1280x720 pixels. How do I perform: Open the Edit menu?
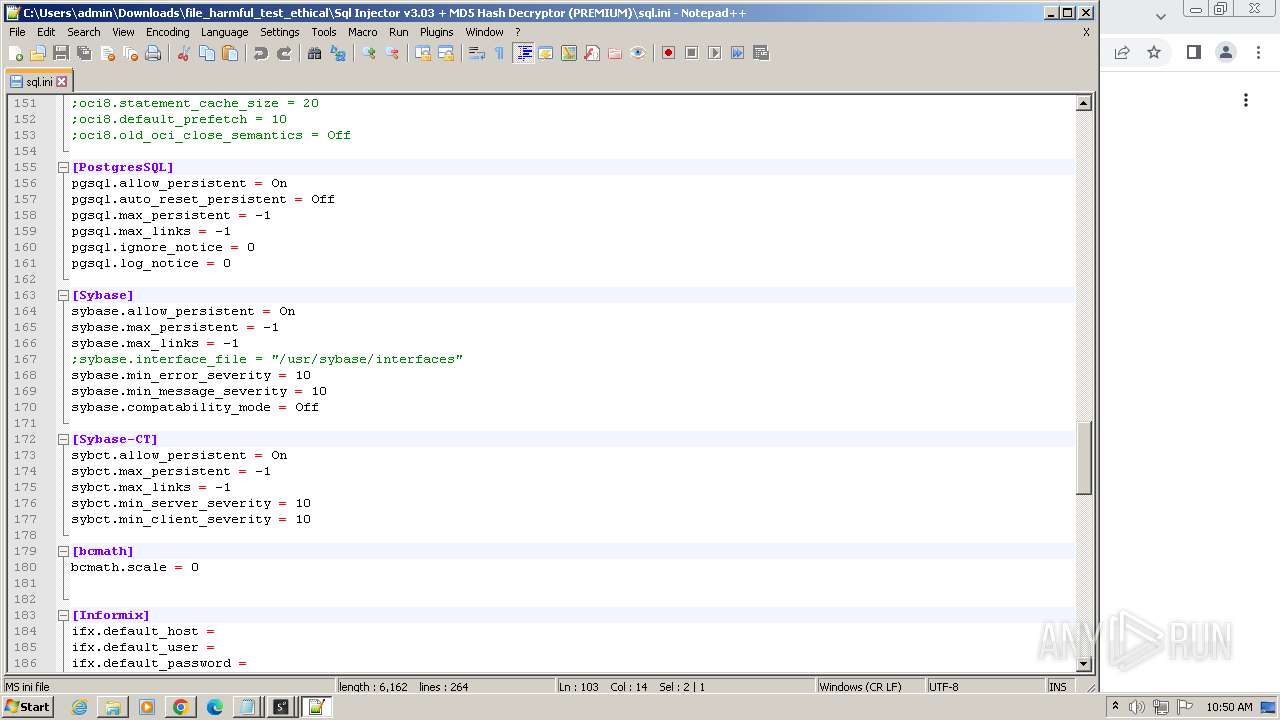click(46, 32)
